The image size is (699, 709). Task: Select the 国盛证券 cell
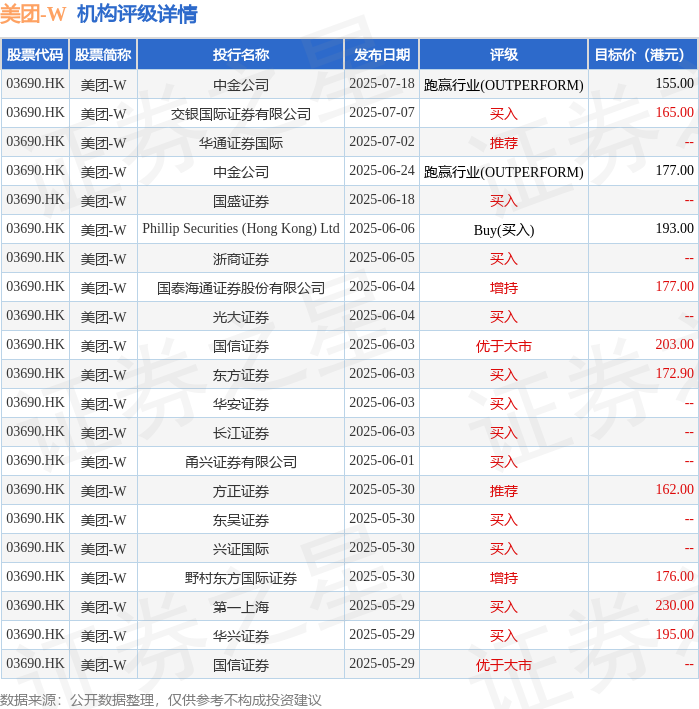pos(241,201)
